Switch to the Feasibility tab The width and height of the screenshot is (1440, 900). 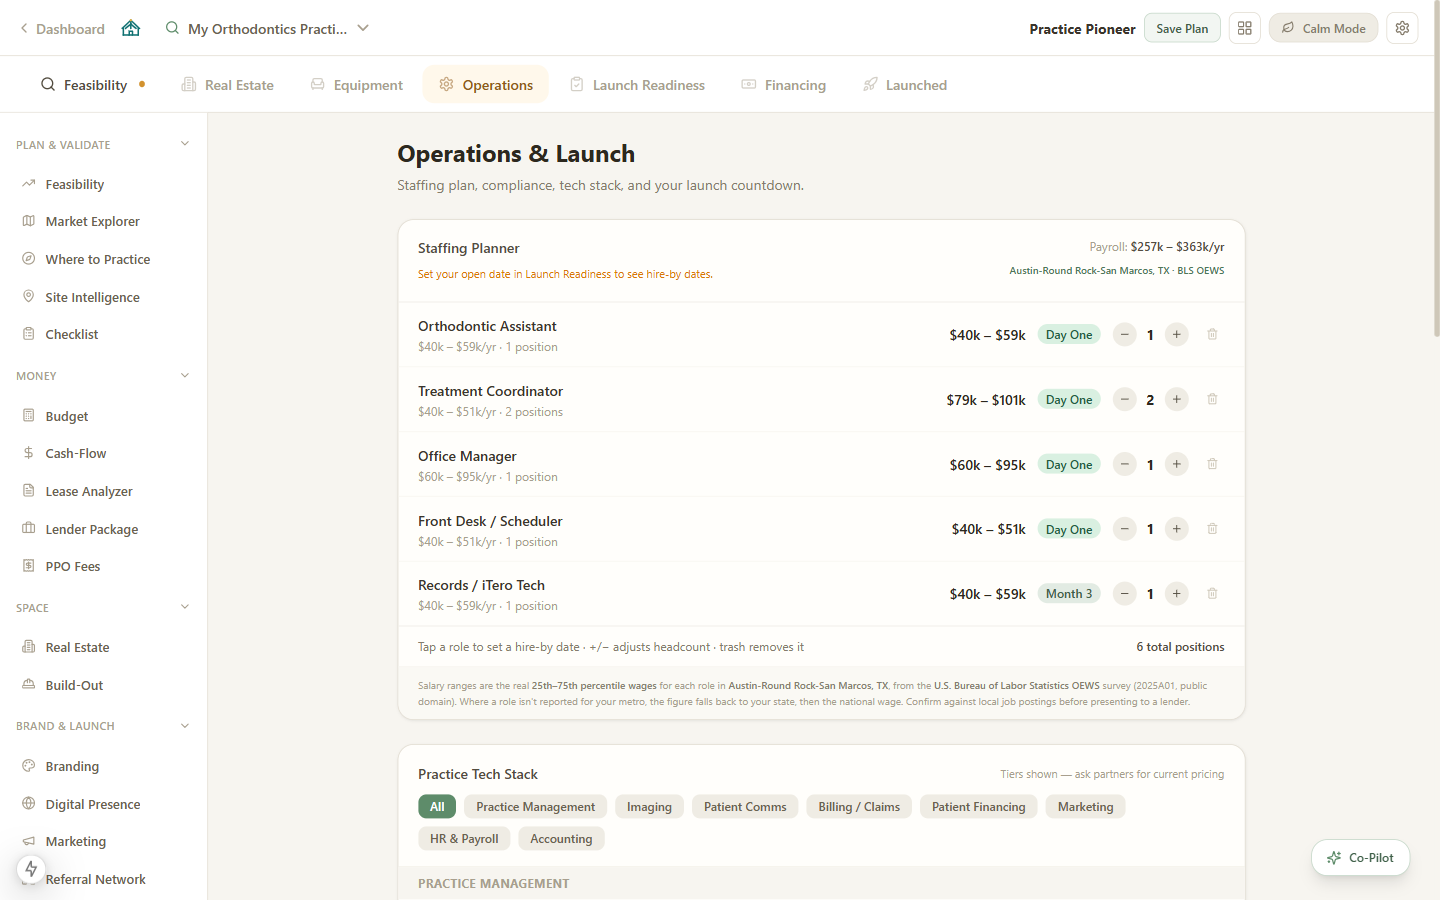93,85
